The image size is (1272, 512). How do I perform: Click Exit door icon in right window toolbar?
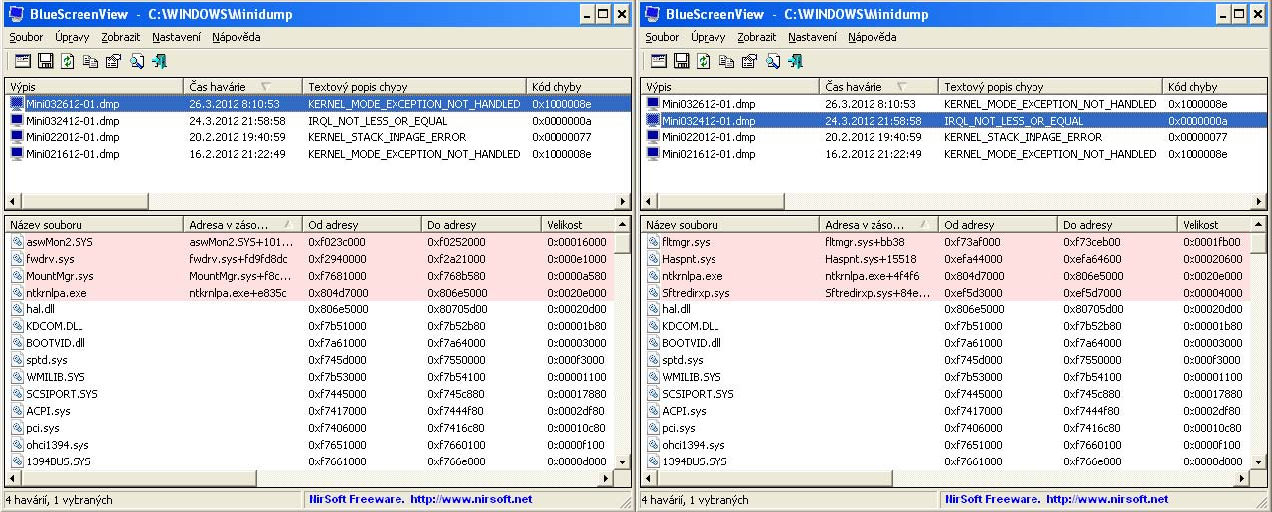796,61
